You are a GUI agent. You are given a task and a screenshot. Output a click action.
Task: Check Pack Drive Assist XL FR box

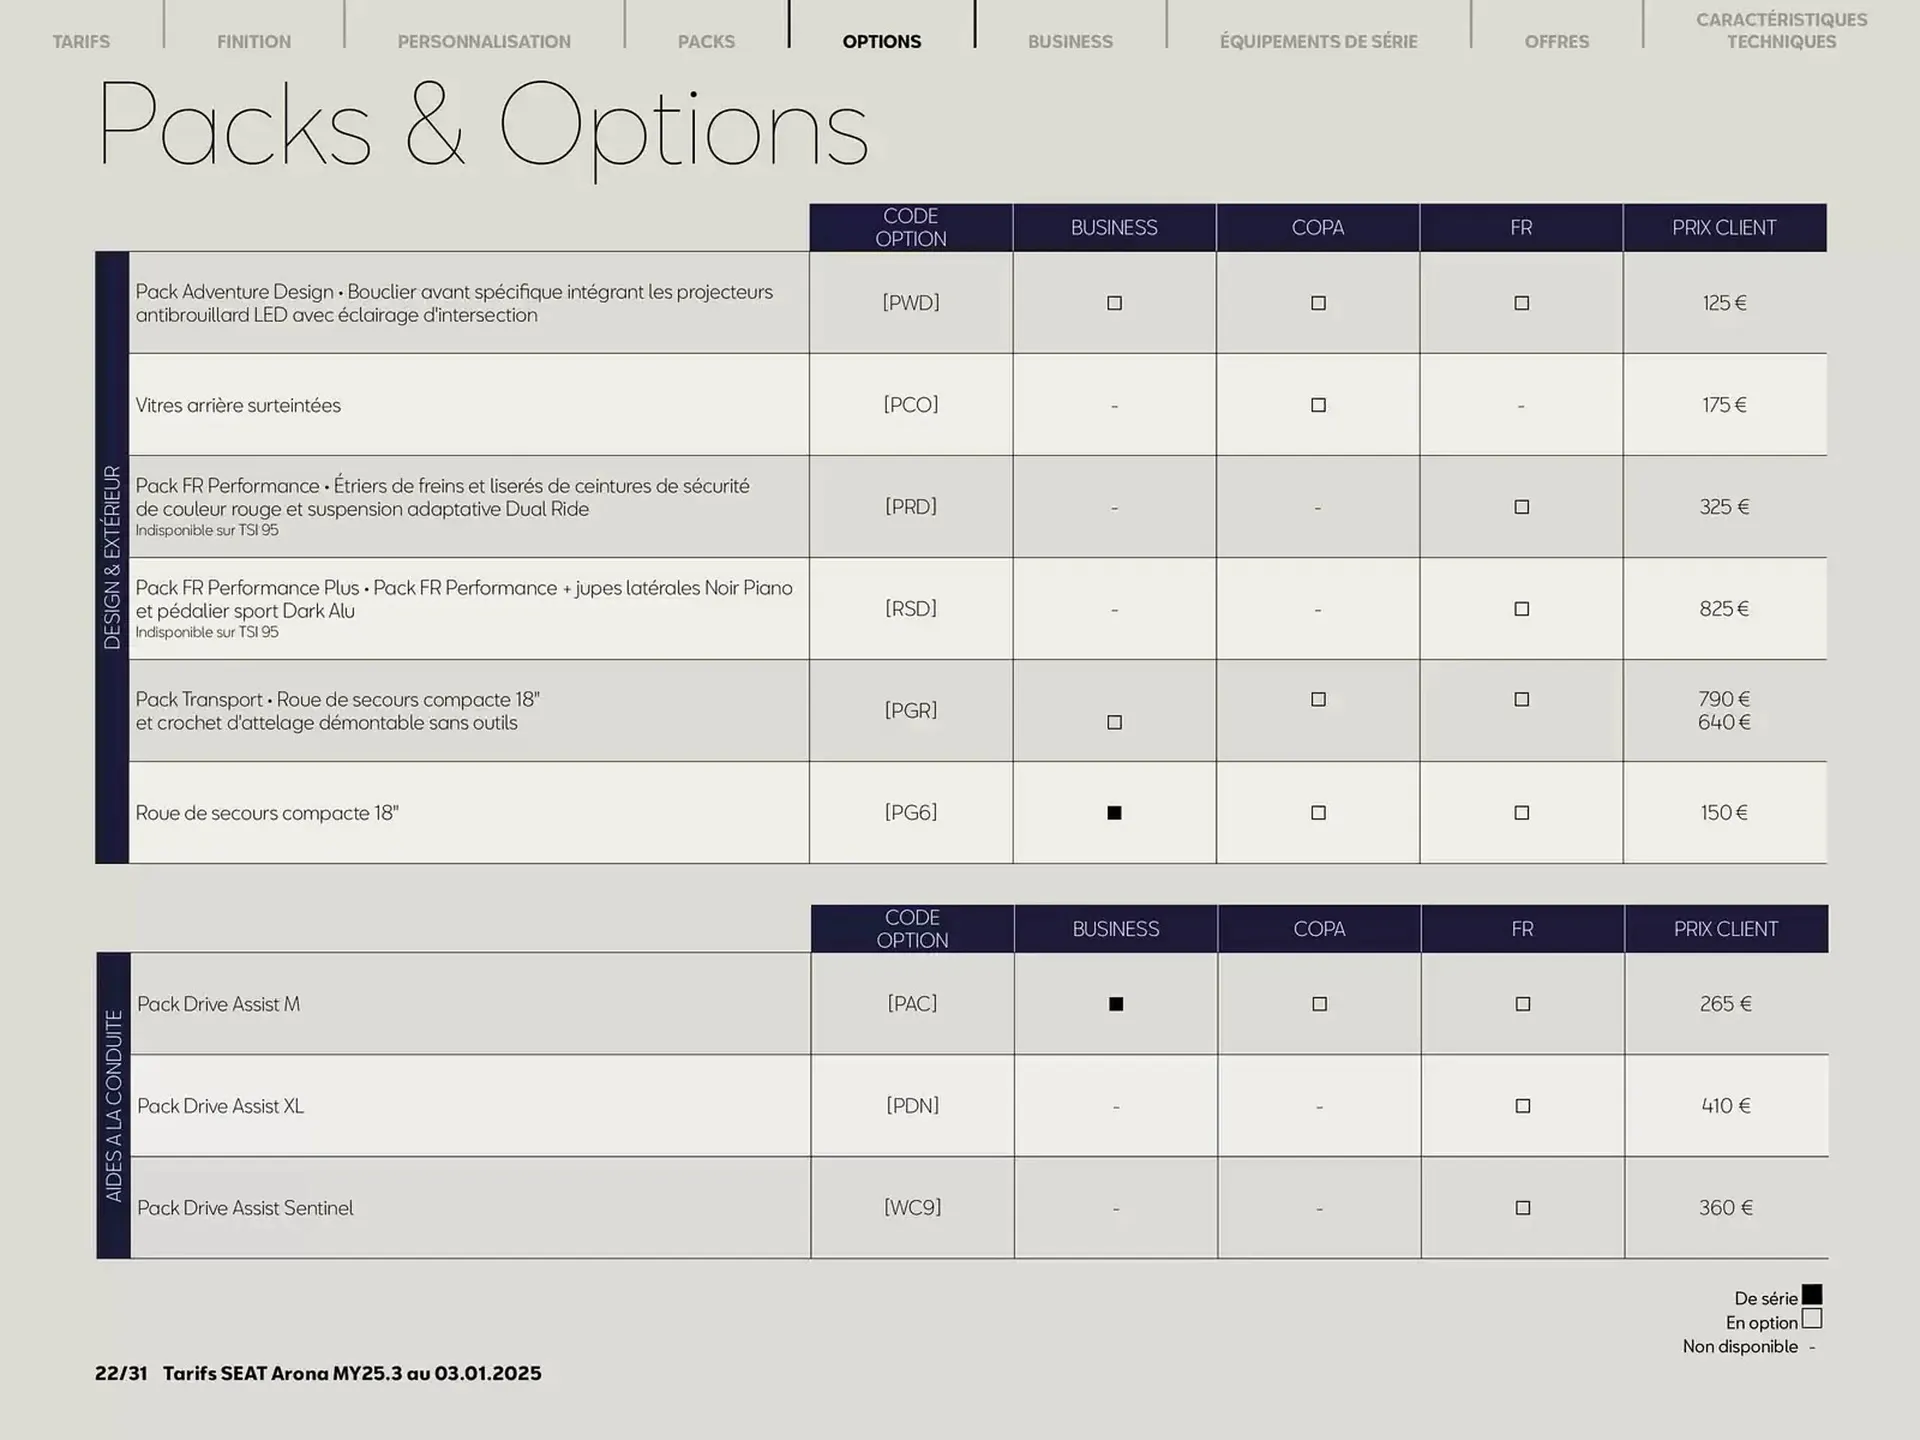pos(1522,1106)
